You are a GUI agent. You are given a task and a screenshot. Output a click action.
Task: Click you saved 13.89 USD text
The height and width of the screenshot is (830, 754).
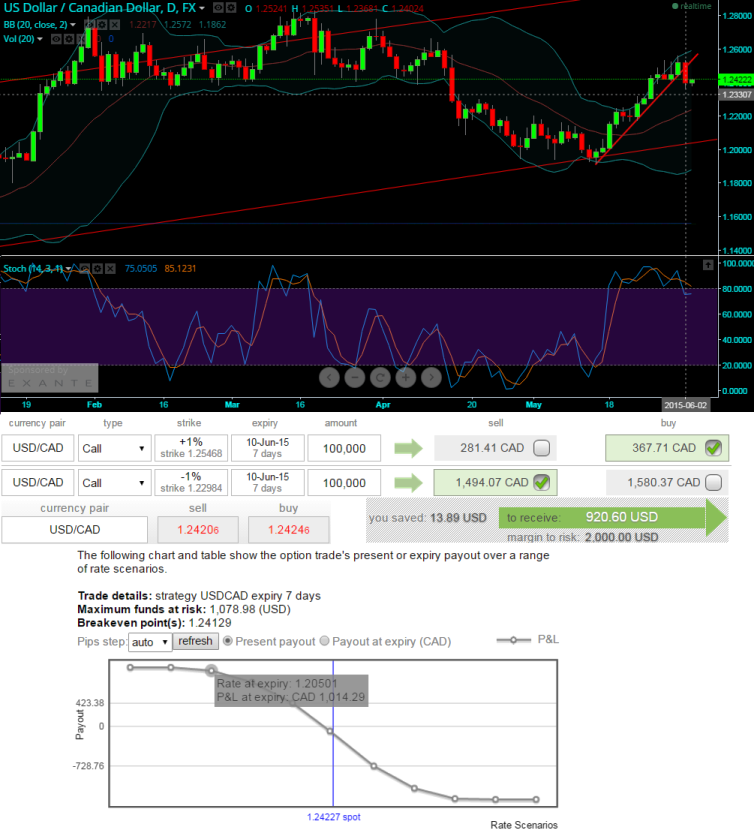(x=428, y=518)
